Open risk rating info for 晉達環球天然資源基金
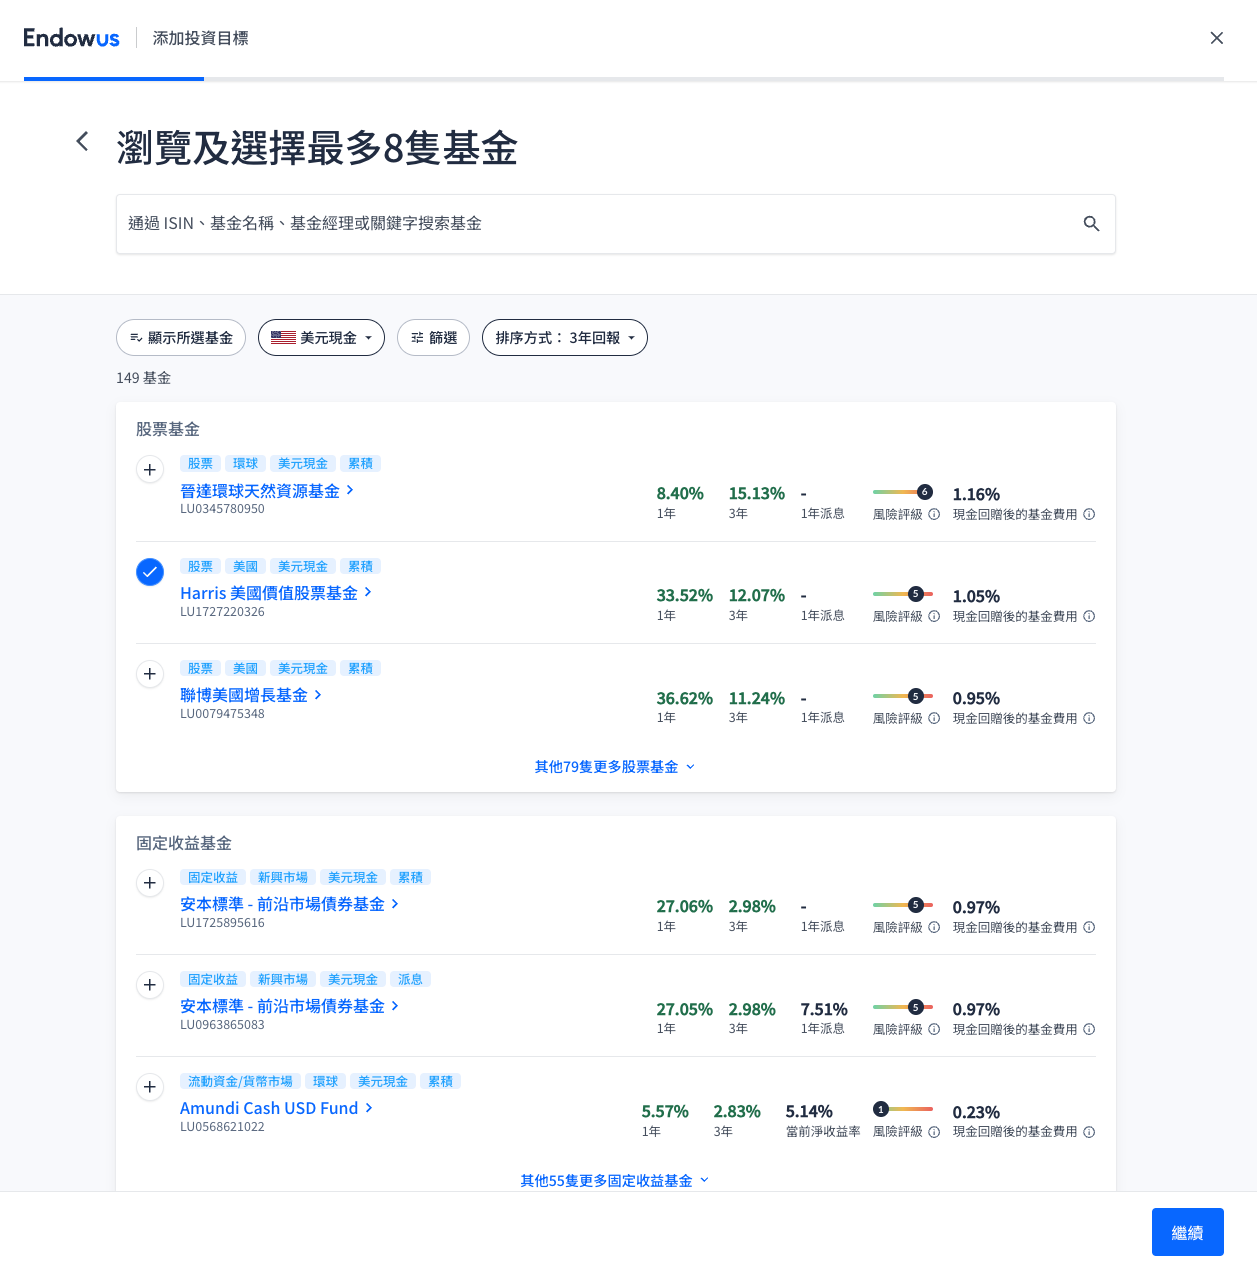1257x1265 pixels. point(934,515)
